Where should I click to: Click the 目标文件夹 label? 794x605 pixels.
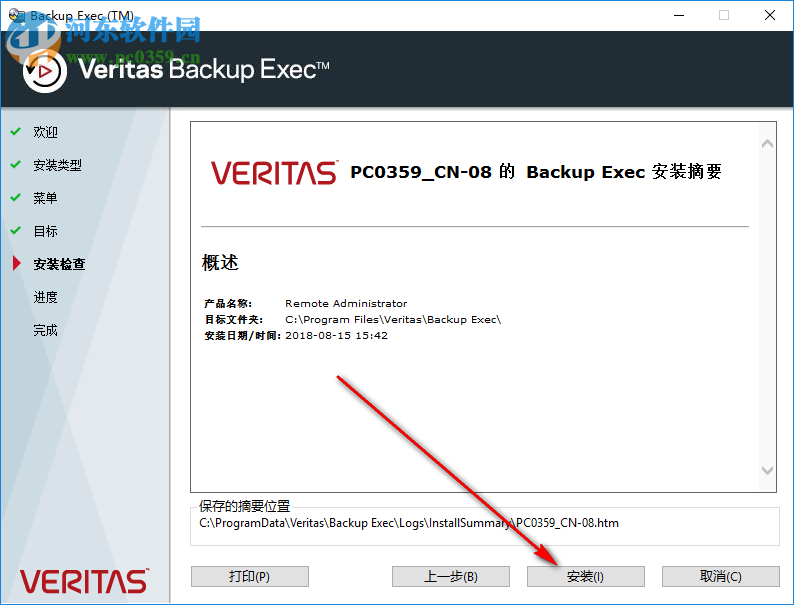coord(233,319)
